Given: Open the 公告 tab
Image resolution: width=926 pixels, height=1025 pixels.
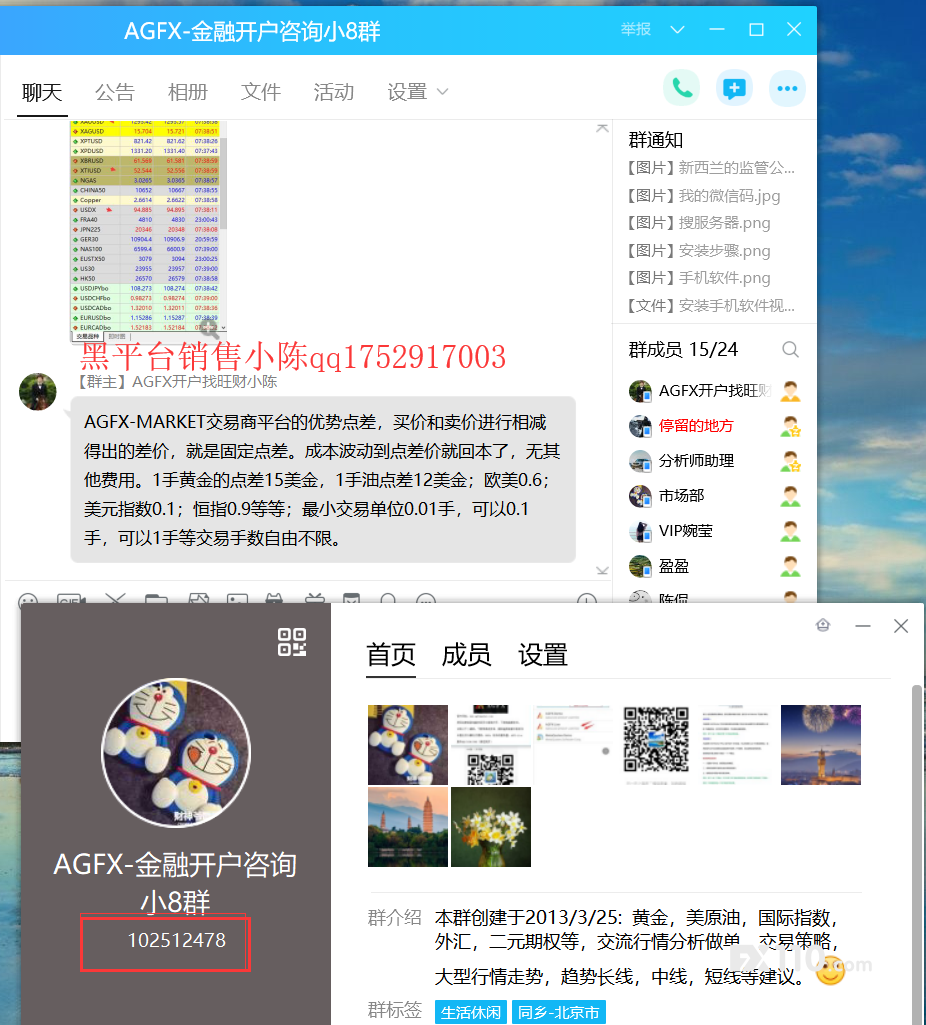Looking at the screenshot, I should [x=115, y=92].
